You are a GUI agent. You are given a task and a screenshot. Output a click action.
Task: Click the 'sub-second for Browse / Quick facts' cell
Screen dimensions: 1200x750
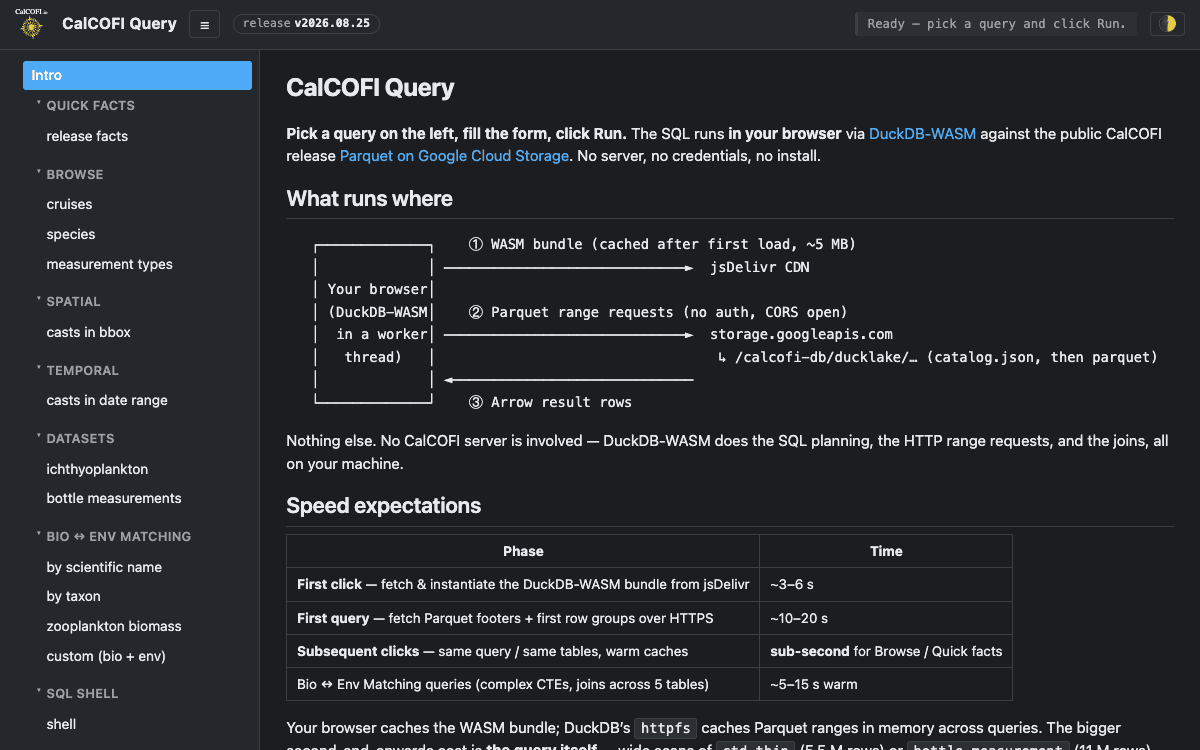point(886,651)
